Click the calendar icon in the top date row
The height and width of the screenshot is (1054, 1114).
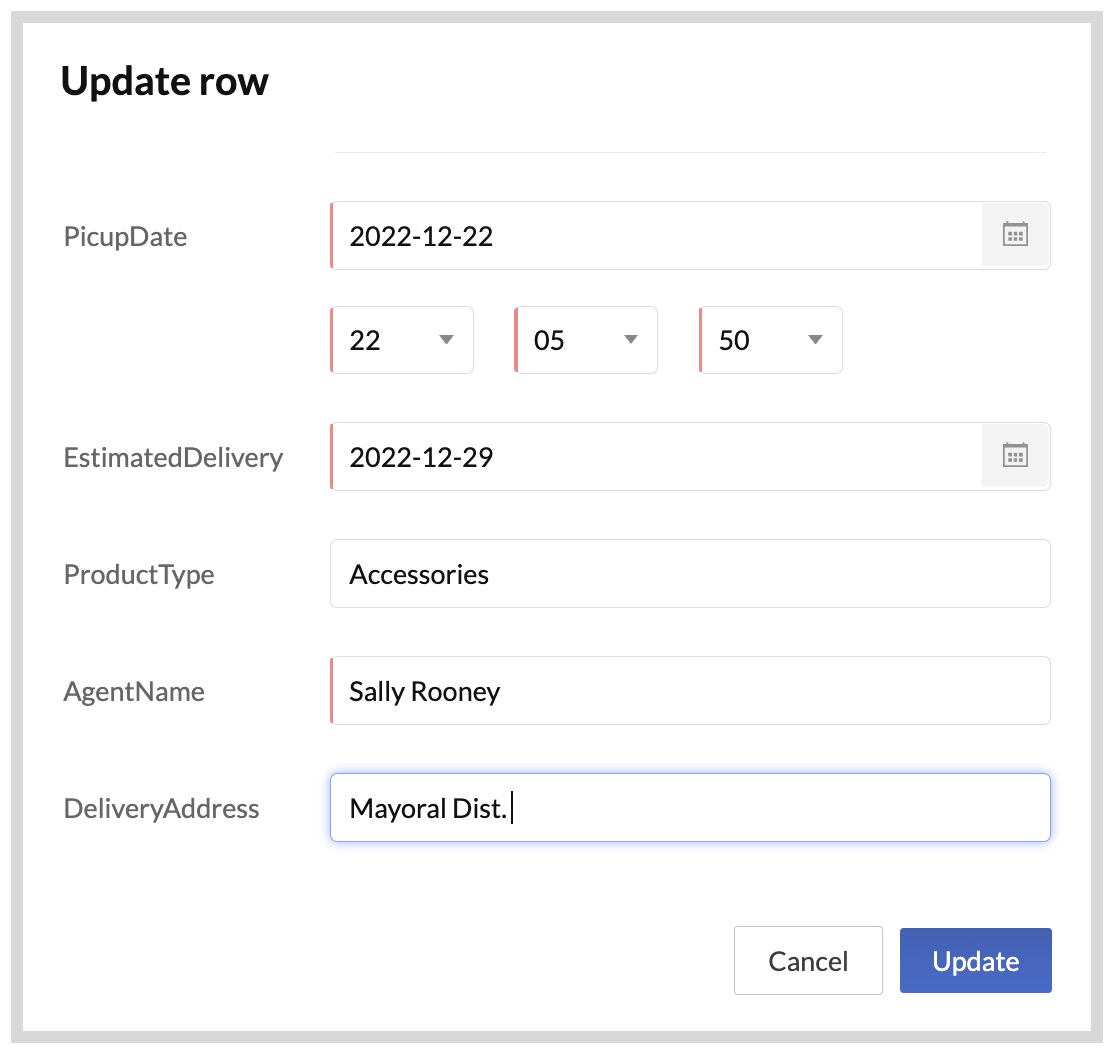click(1015, 235)
